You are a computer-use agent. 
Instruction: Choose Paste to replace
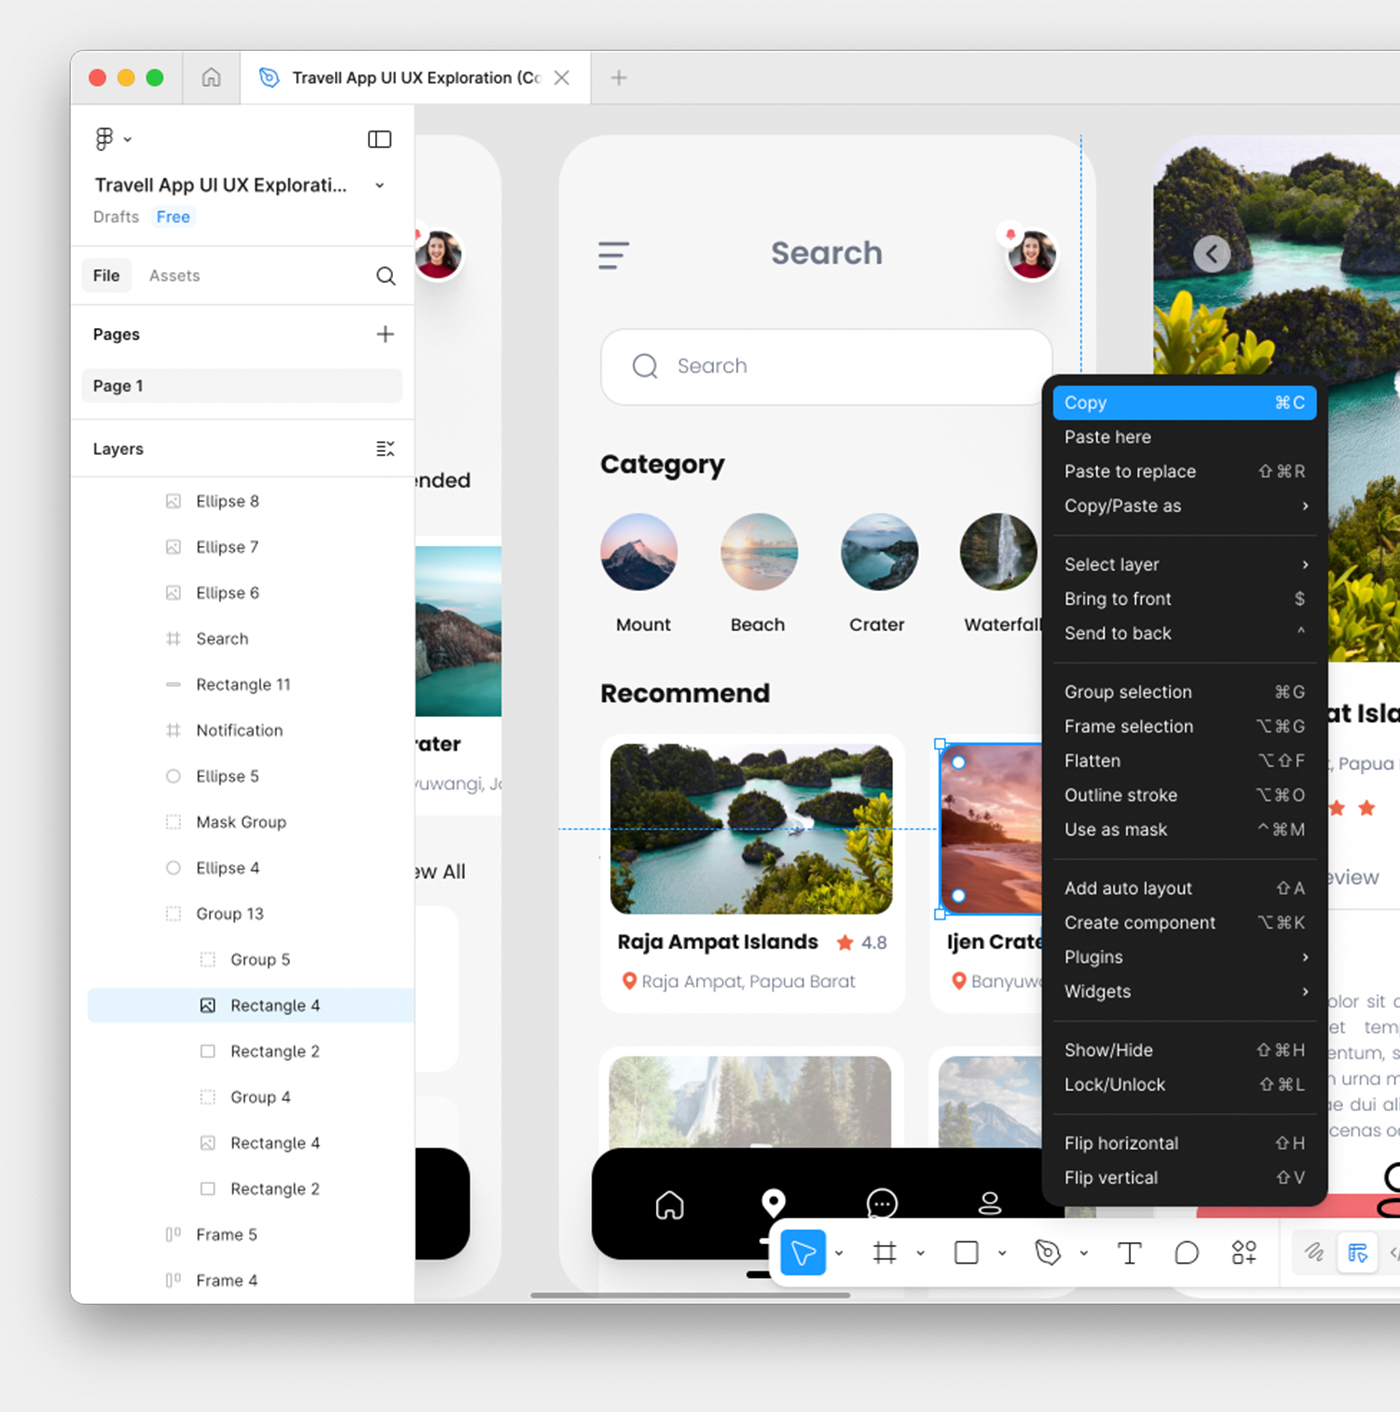(x=1184, y=471)
